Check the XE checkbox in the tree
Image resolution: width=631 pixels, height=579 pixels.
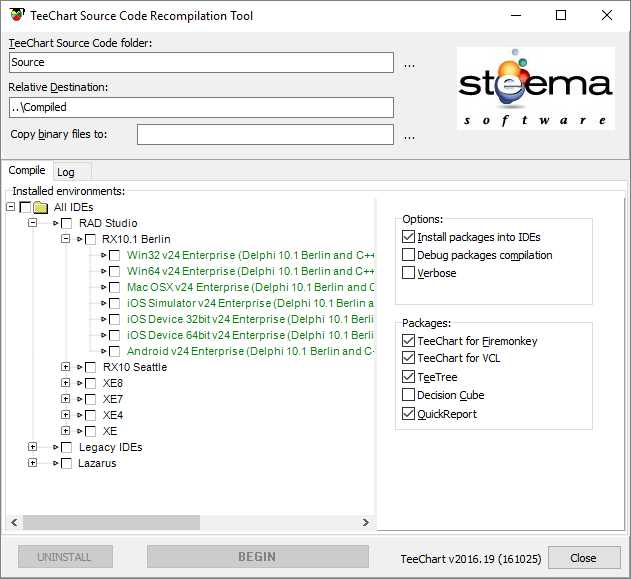click(91, 431)
